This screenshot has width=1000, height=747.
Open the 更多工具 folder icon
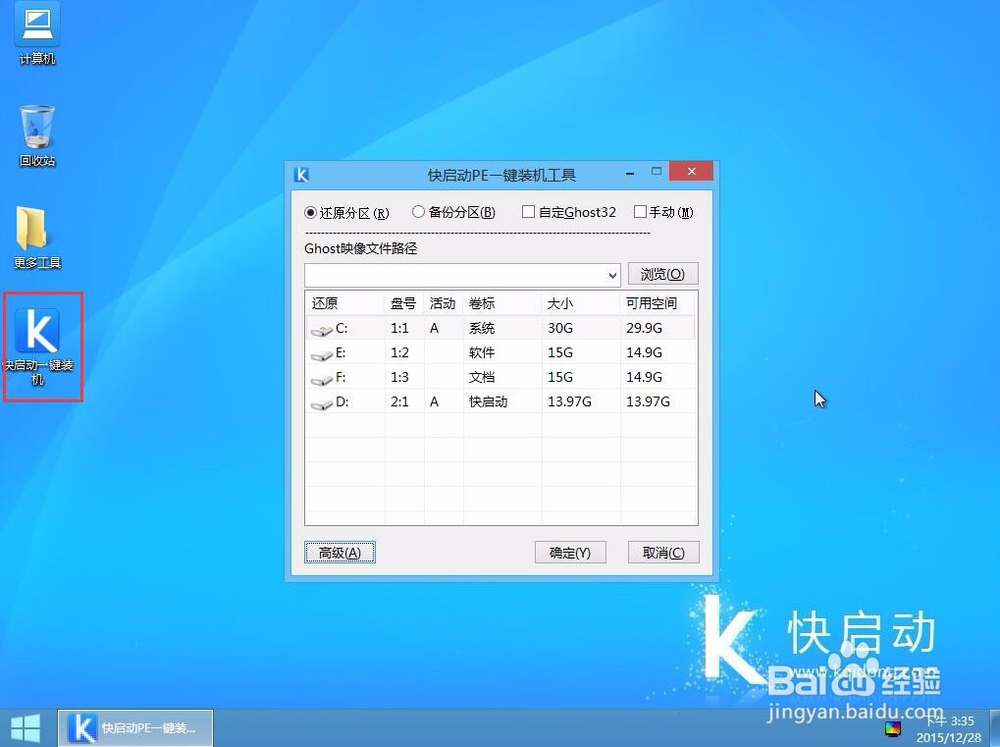click(37, 237)
